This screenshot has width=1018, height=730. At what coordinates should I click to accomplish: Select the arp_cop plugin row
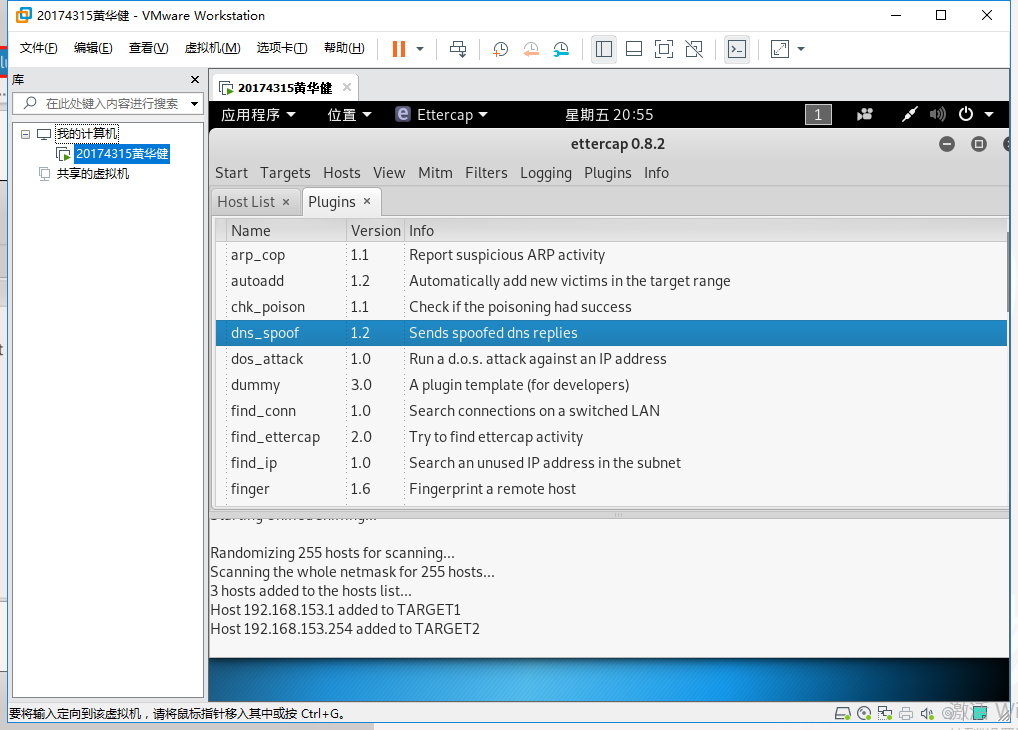(611, 255)
